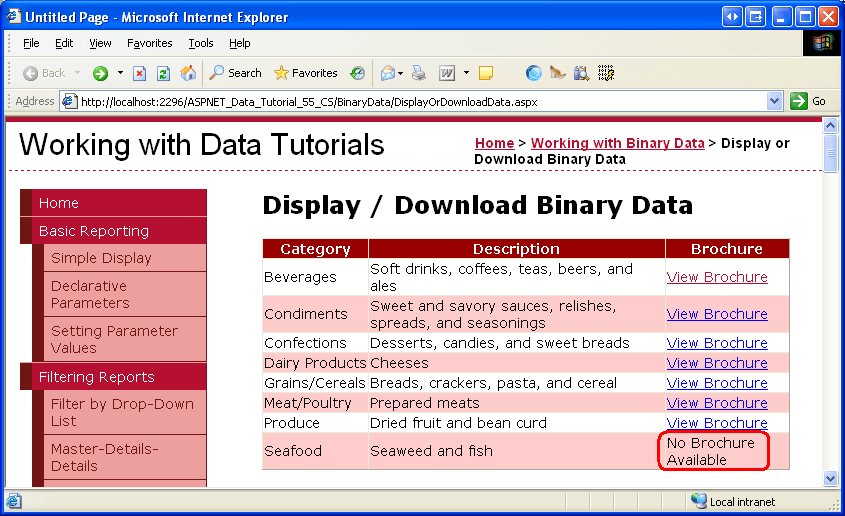
Task: Open the Favorites star button
Action: [306, 73]
